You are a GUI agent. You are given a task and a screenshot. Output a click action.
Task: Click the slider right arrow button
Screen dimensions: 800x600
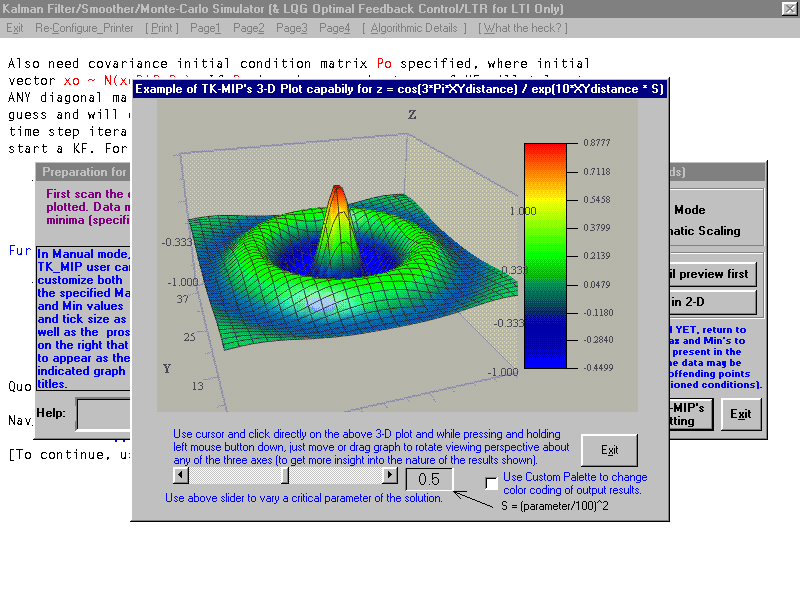tap(390, 476)
